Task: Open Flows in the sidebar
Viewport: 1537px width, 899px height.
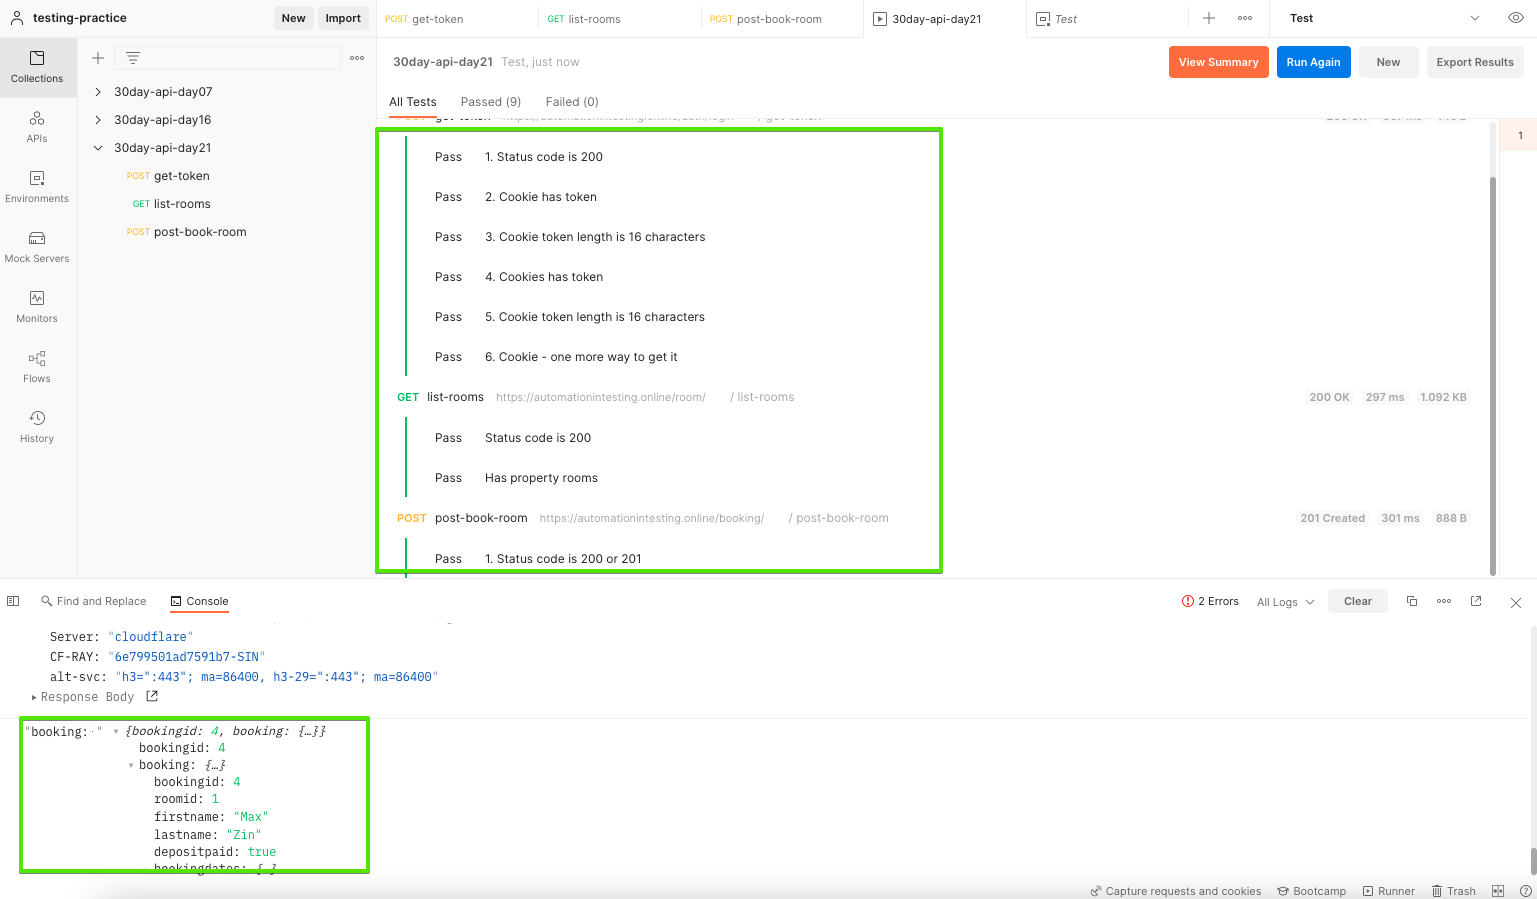Action: (x=37, y=367)
